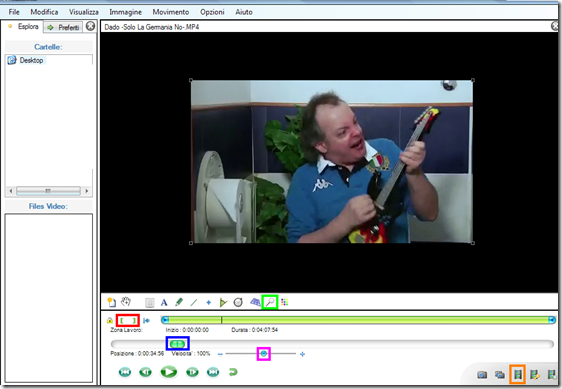The image size is (562, 389).
Task: Select the chronometer stopwatch tool
Action: 238,302
